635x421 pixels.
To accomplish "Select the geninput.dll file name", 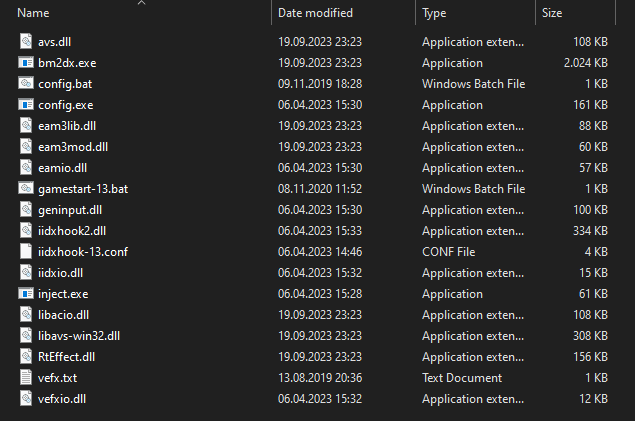I will click(69, 210).
